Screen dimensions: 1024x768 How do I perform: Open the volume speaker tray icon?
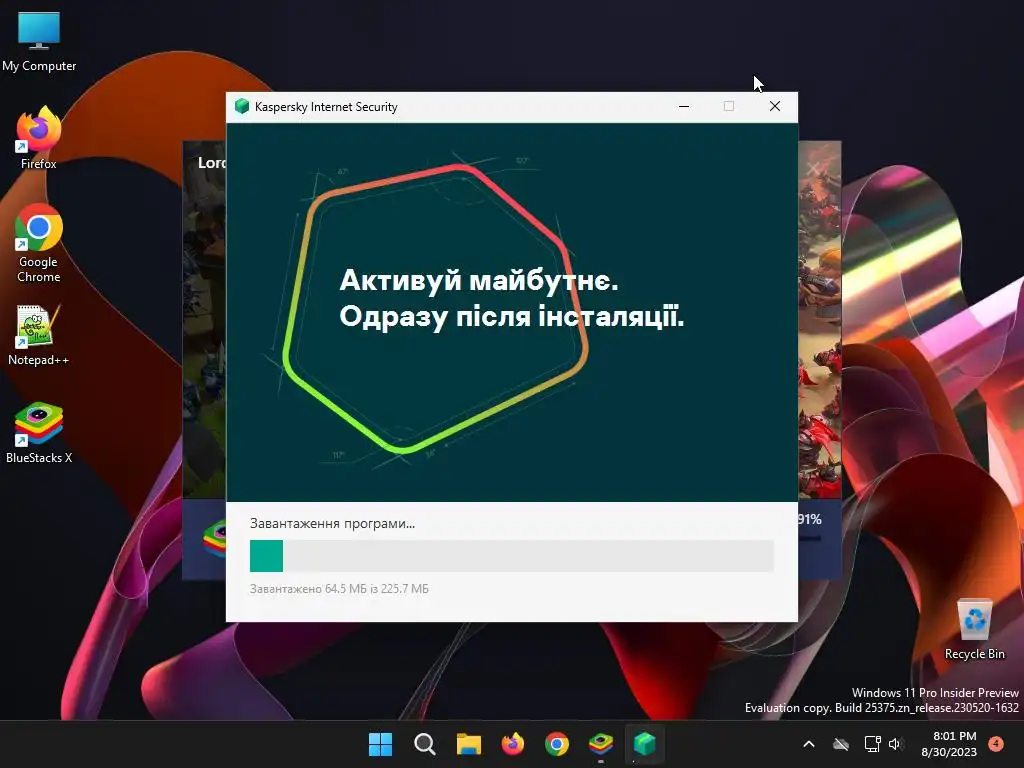coord(896,744)
